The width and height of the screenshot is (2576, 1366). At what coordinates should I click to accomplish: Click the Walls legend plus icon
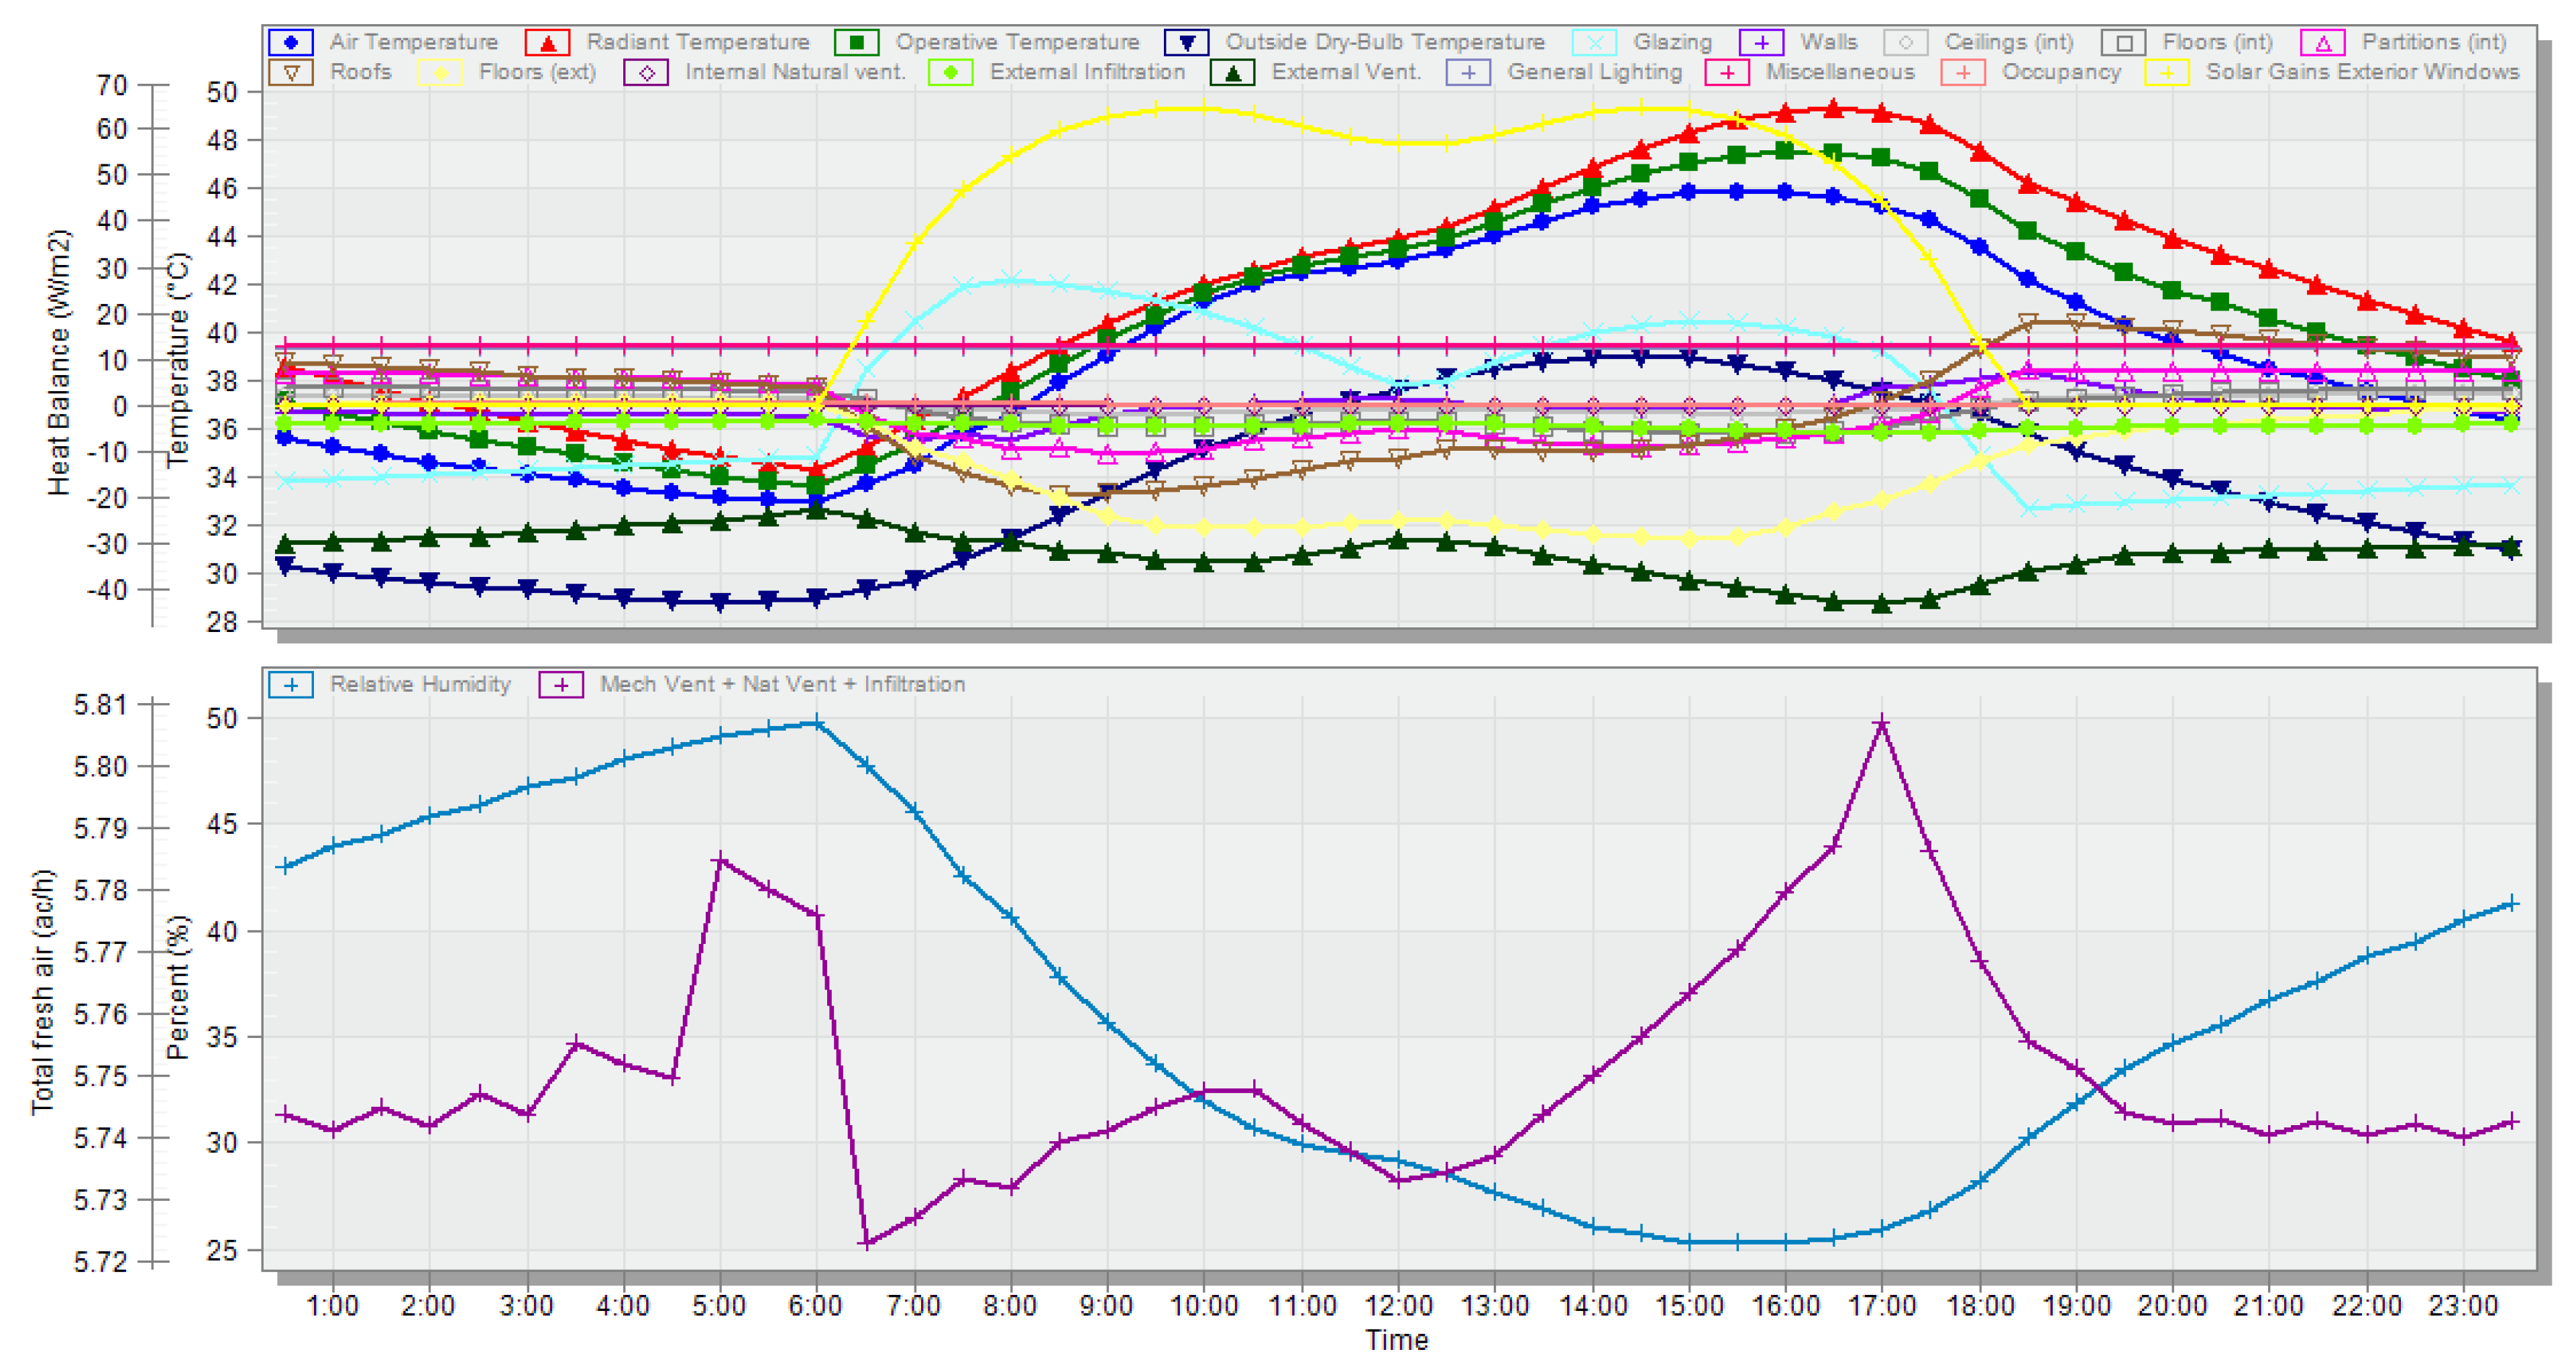click(1761, 42)
